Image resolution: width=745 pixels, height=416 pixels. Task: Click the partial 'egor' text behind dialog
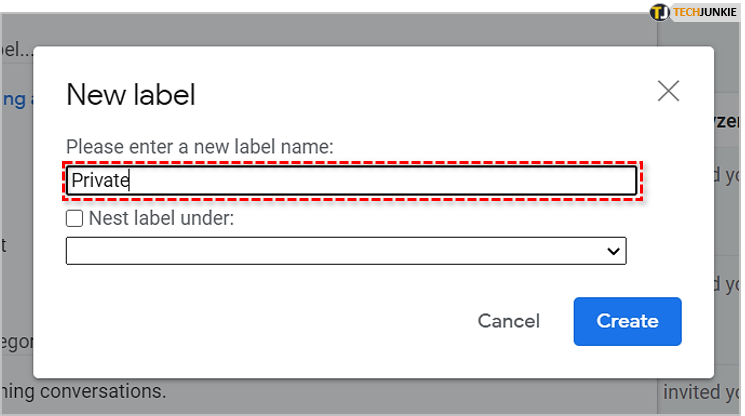tap(16, 342)
